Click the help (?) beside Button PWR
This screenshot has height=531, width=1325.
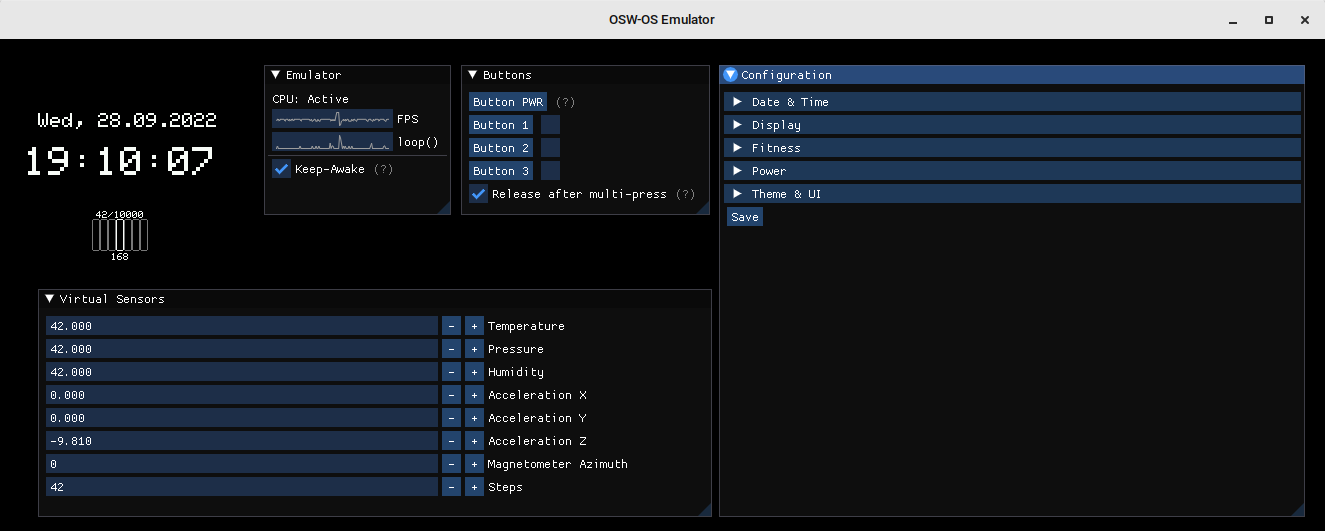click(x=566, y=102)
